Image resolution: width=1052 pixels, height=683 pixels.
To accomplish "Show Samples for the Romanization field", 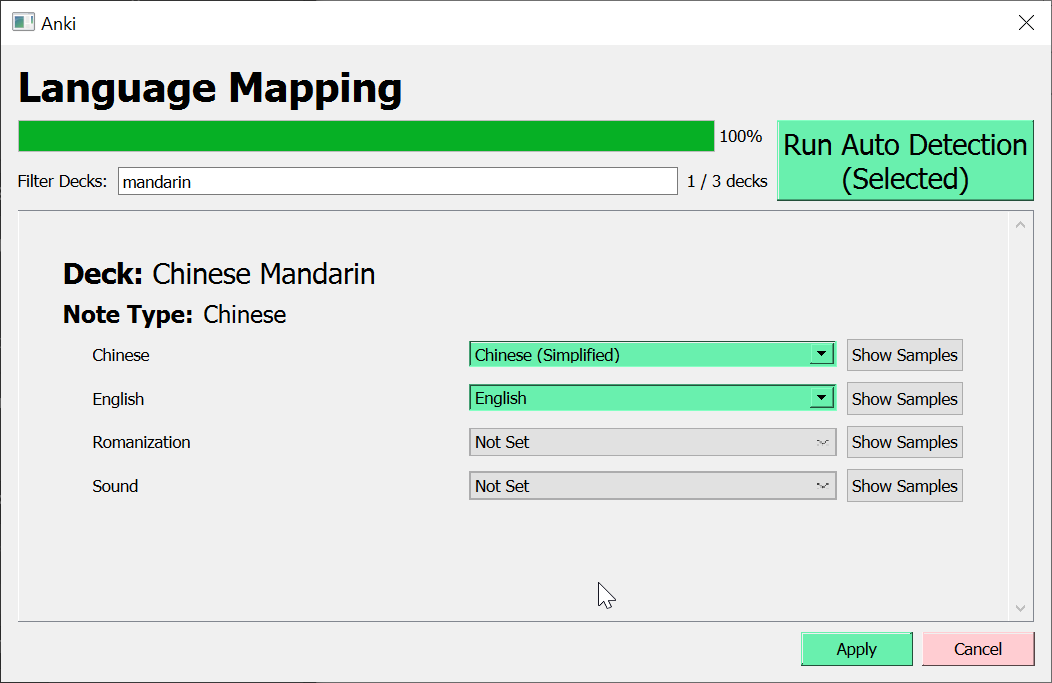I will click(x=904, y=442).
